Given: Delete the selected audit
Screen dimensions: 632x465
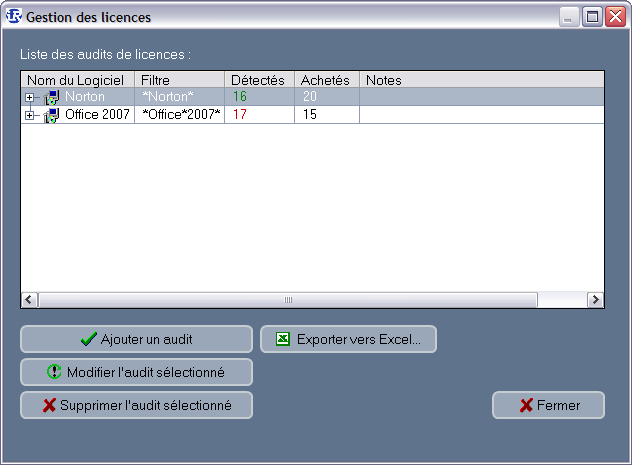Looking at the screenshot, I should (136, 405).
